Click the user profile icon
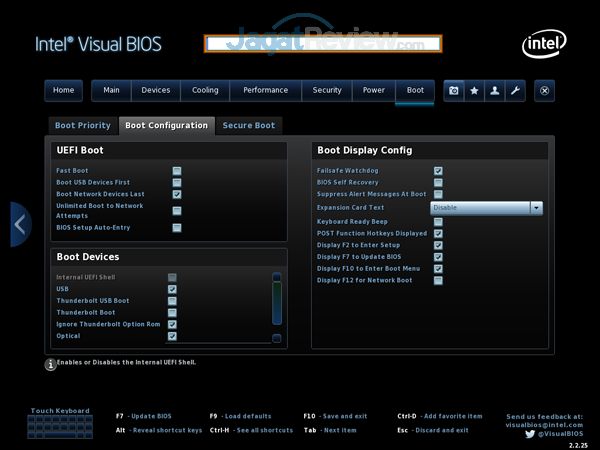 [x=495, y=90]
